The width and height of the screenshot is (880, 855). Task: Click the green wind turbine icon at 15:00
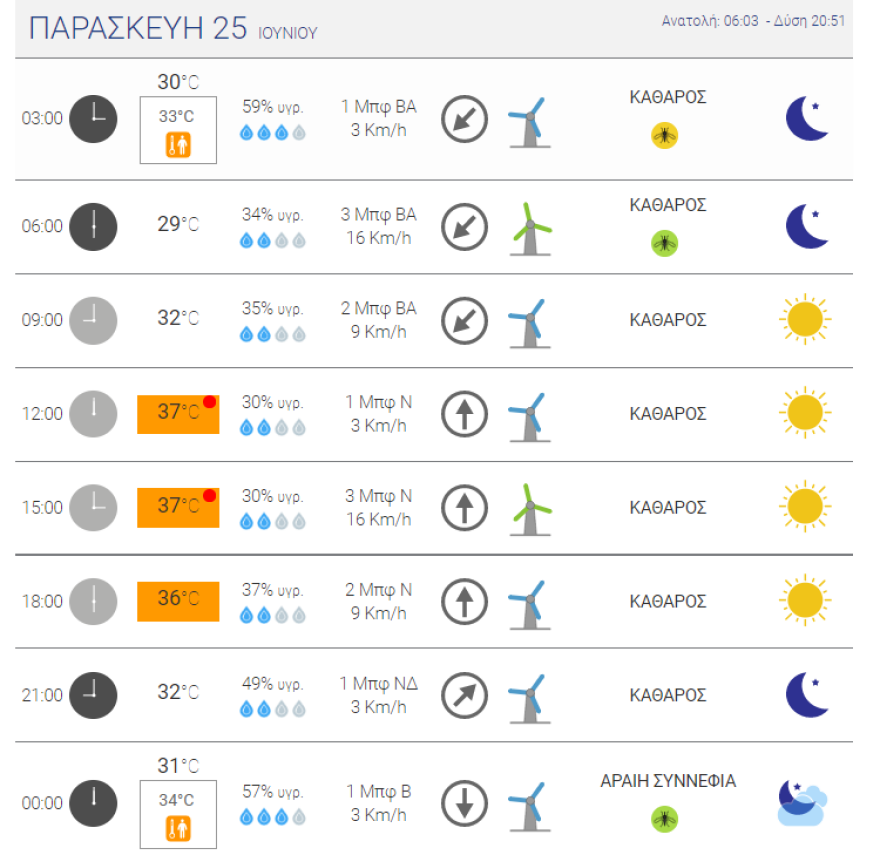click(x=530, y=507)
